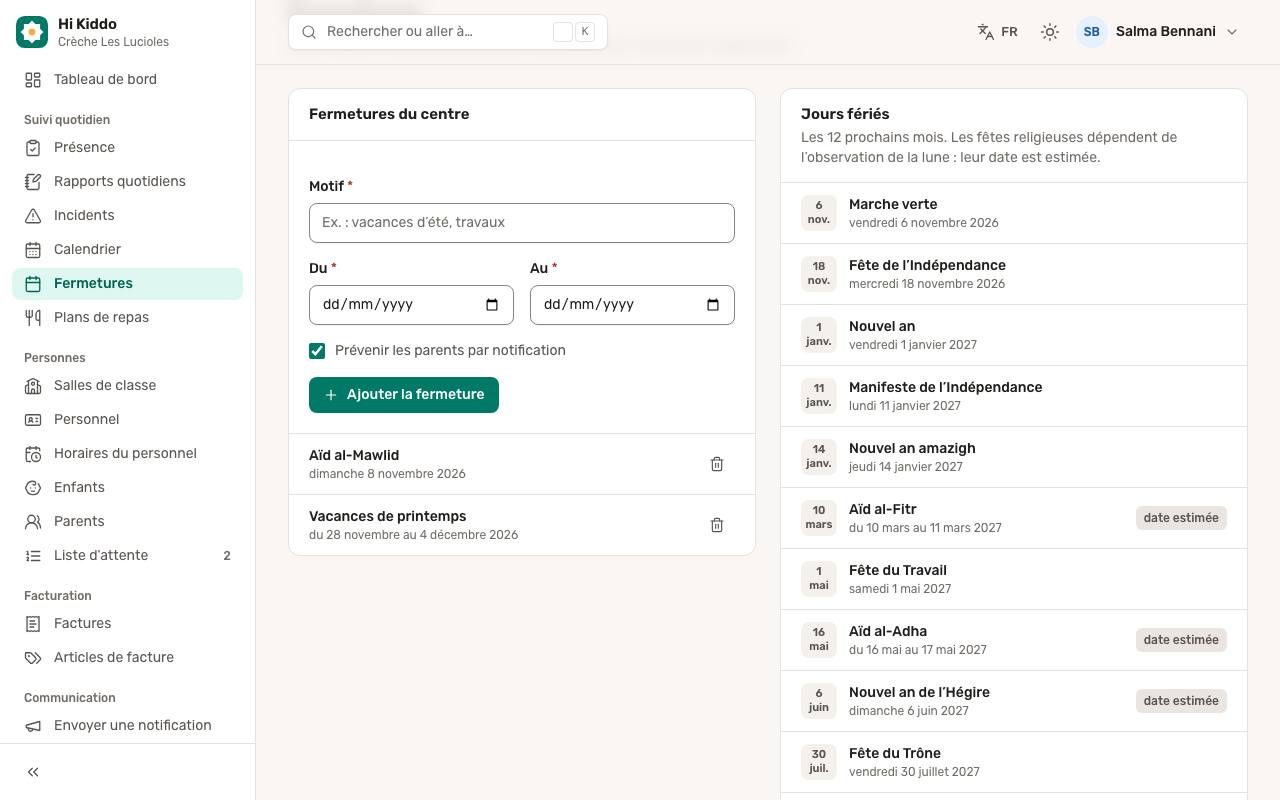Go to Rapports quotidiens
Viewport: 1280px width, 800px height.
pyautogui.click(x=128, y=182)
